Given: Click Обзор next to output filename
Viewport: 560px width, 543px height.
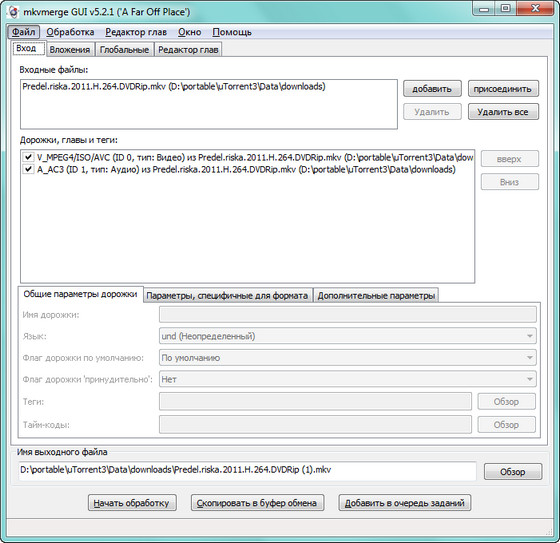Looking at the screenshot, I should pos(513,472).
